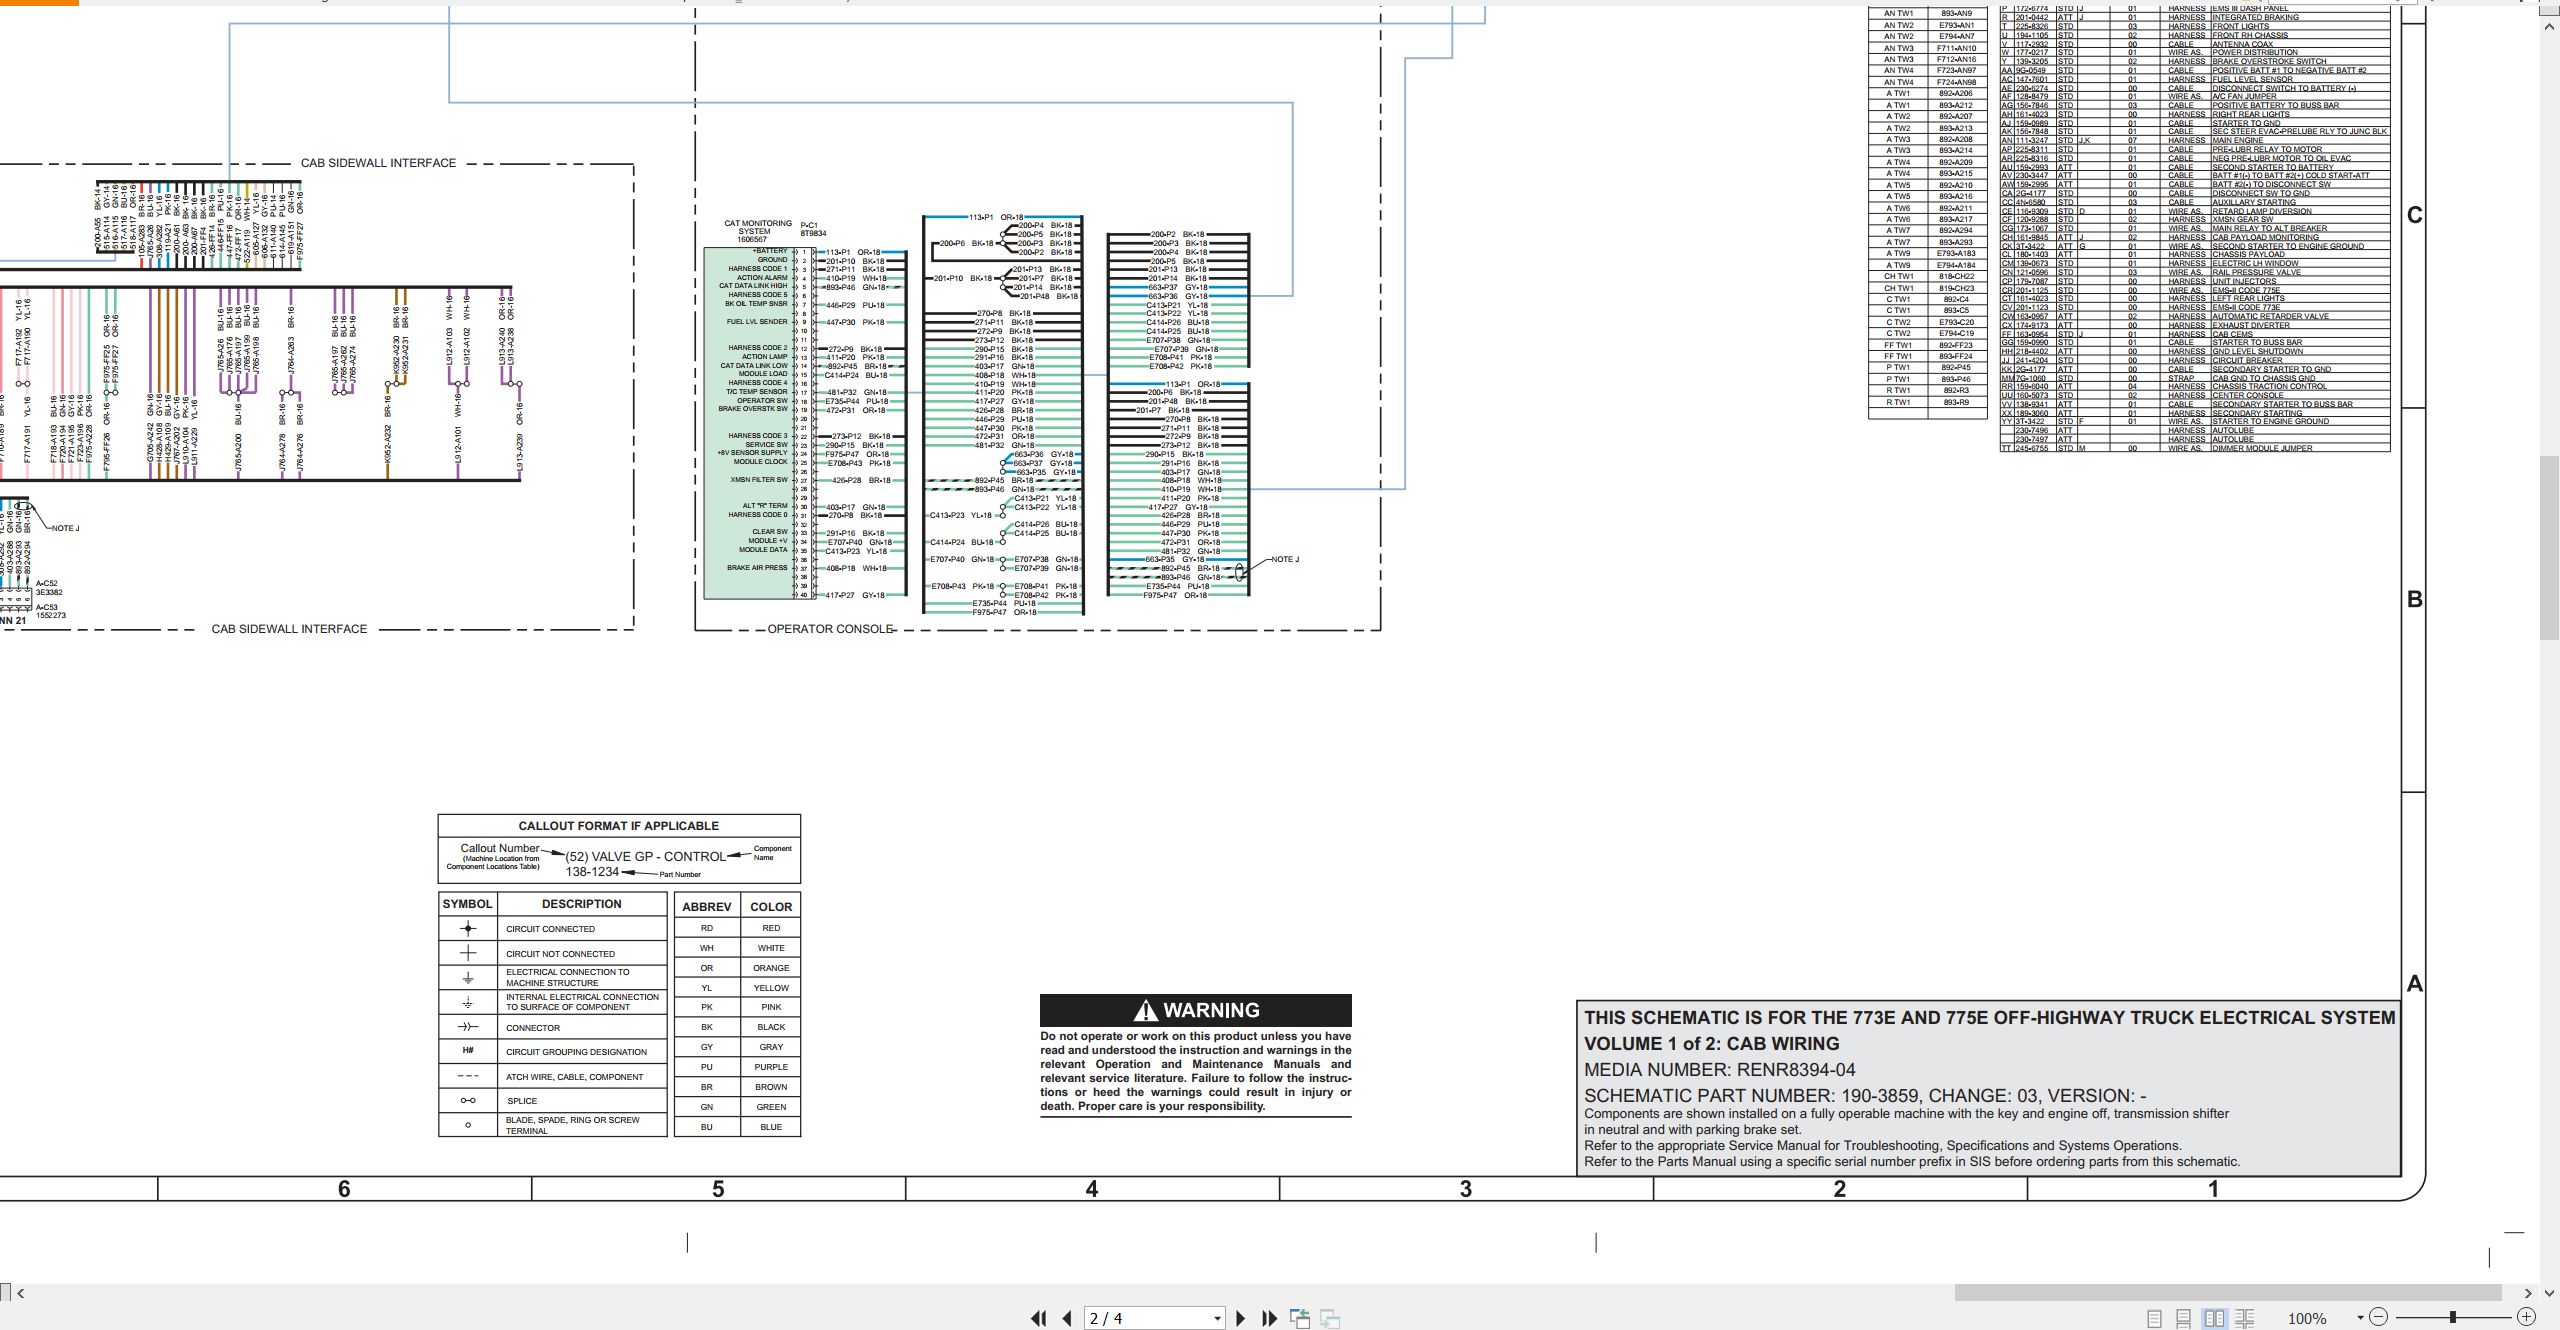The height and width of the screenshot is (1330, 2560).
Task: Click the ABBREV column header
Action: (706, 907)
